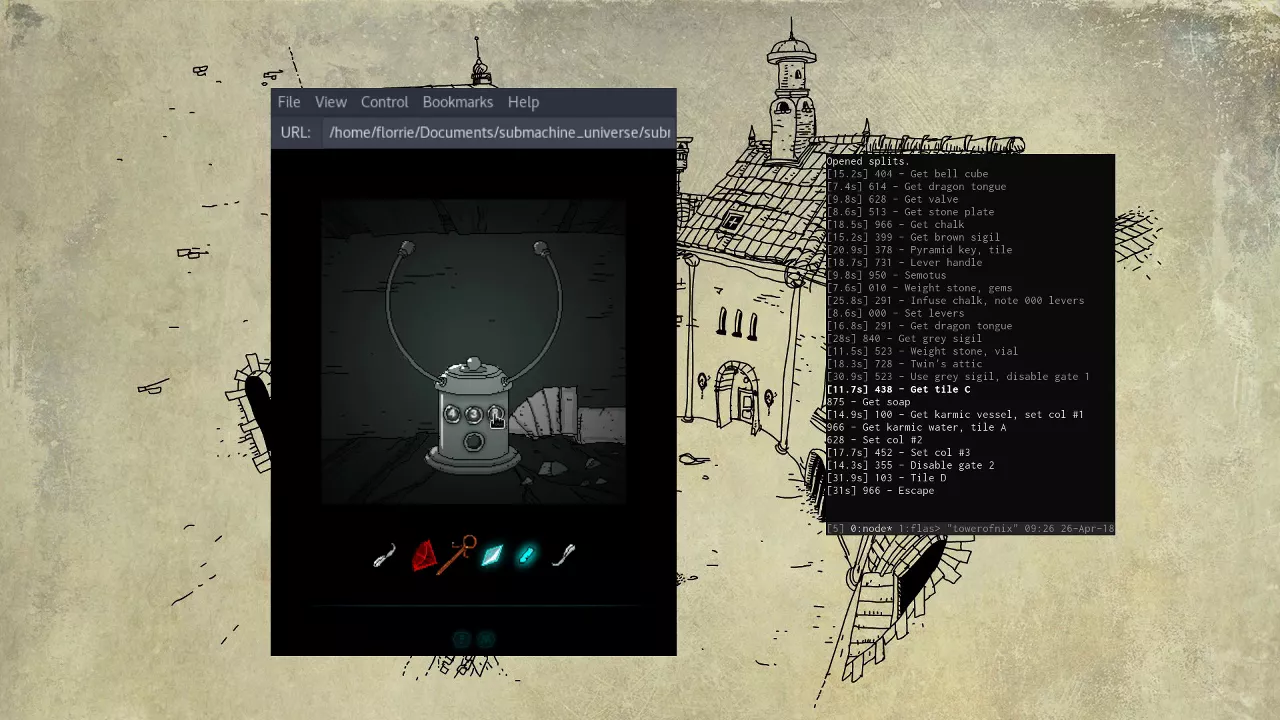Open the Help menu
Viewport: 1280px width, 720px height.
click(x=523, y=102)
